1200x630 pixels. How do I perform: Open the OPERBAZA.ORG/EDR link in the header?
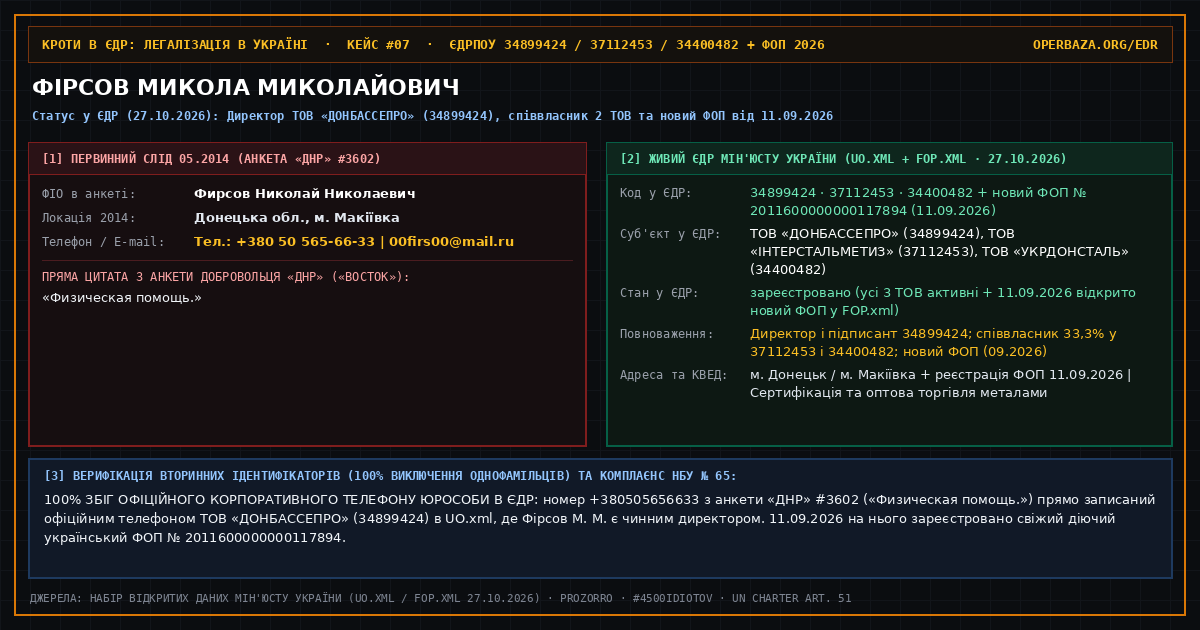1095,45
